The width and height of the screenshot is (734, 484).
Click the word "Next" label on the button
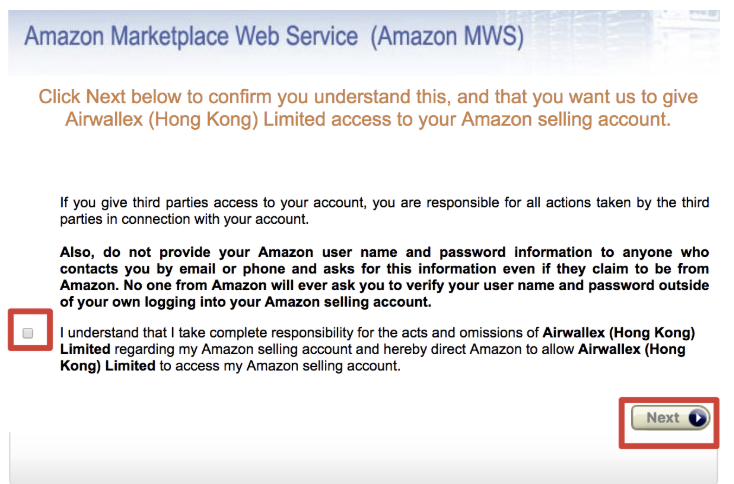662,418
